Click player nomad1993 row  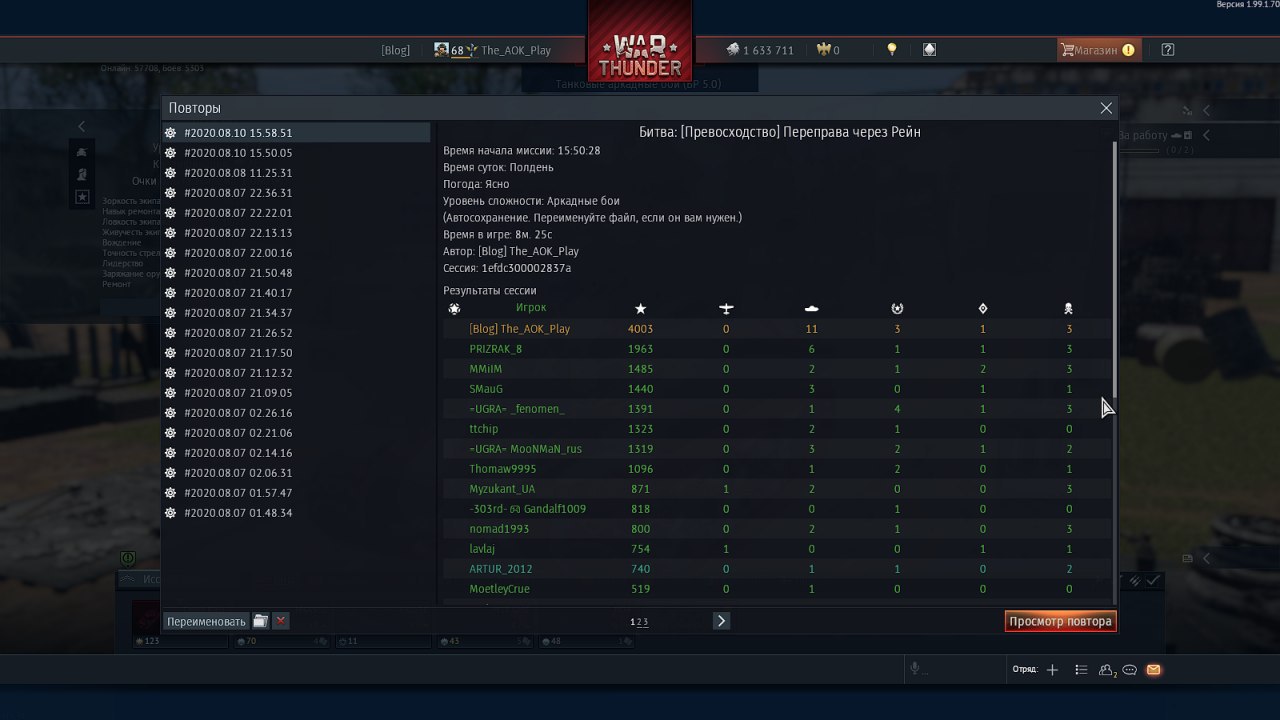pyautogui.click(x=776, y=529)
